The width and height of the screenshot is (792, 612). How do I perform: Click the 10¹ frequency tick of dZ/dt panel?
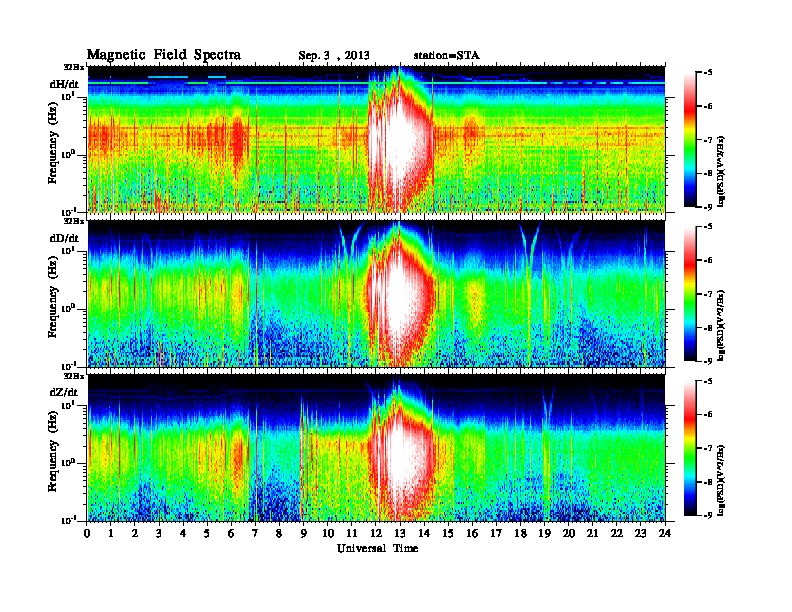[68, 404]
